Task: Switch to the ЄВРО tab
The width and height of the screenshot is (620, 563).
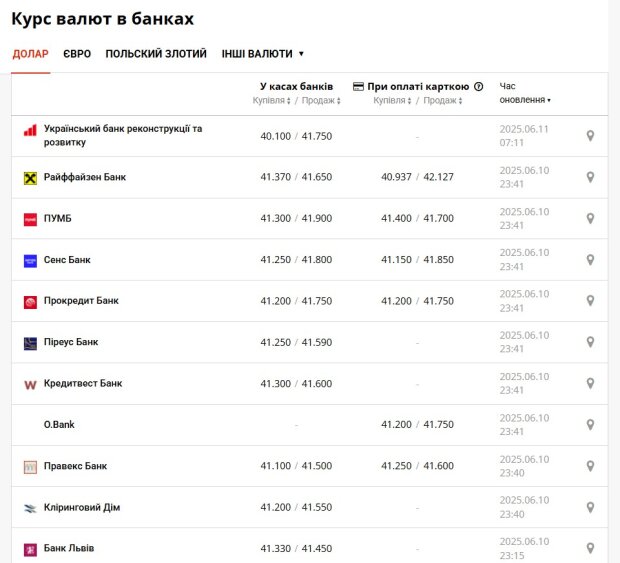Action: tap(77, 54)
